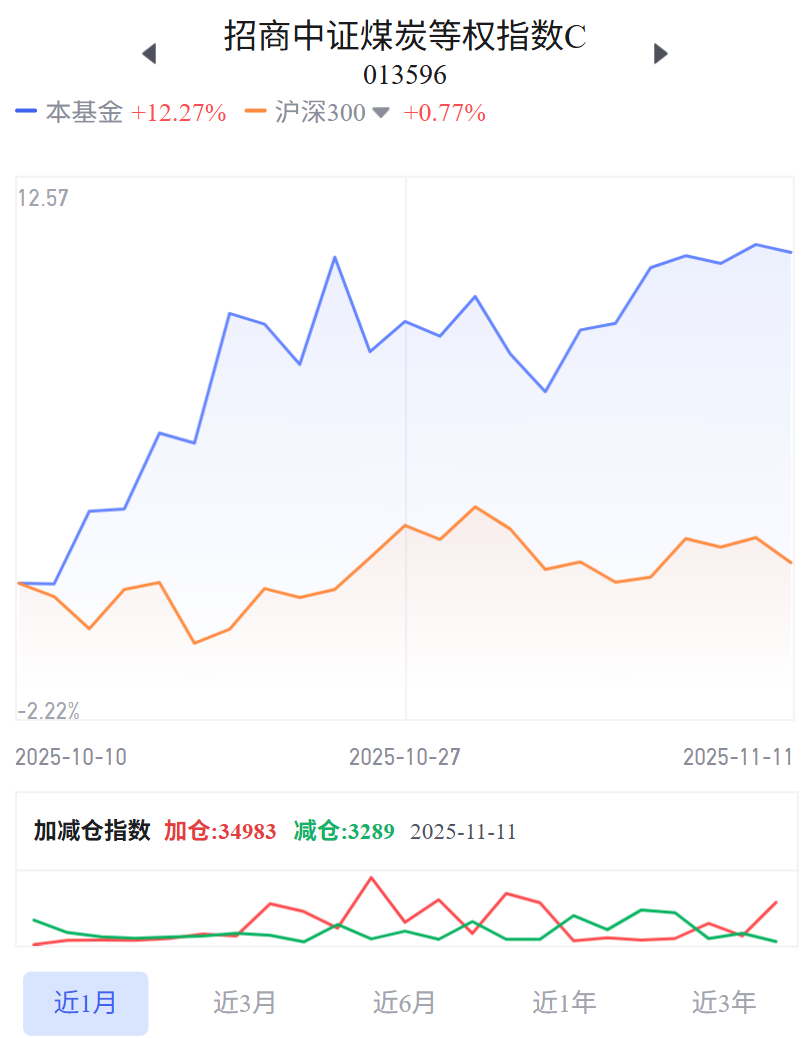Screen dimensions: 807x1038
Task: Open the 沪深300 benchmark dropdown arrow
Action: [x=381, y=113]
